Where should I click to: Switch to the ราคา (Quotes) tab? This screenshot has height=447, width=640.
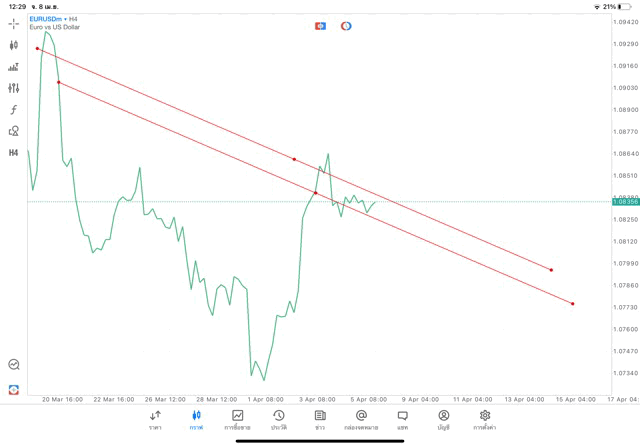[156, 419]
